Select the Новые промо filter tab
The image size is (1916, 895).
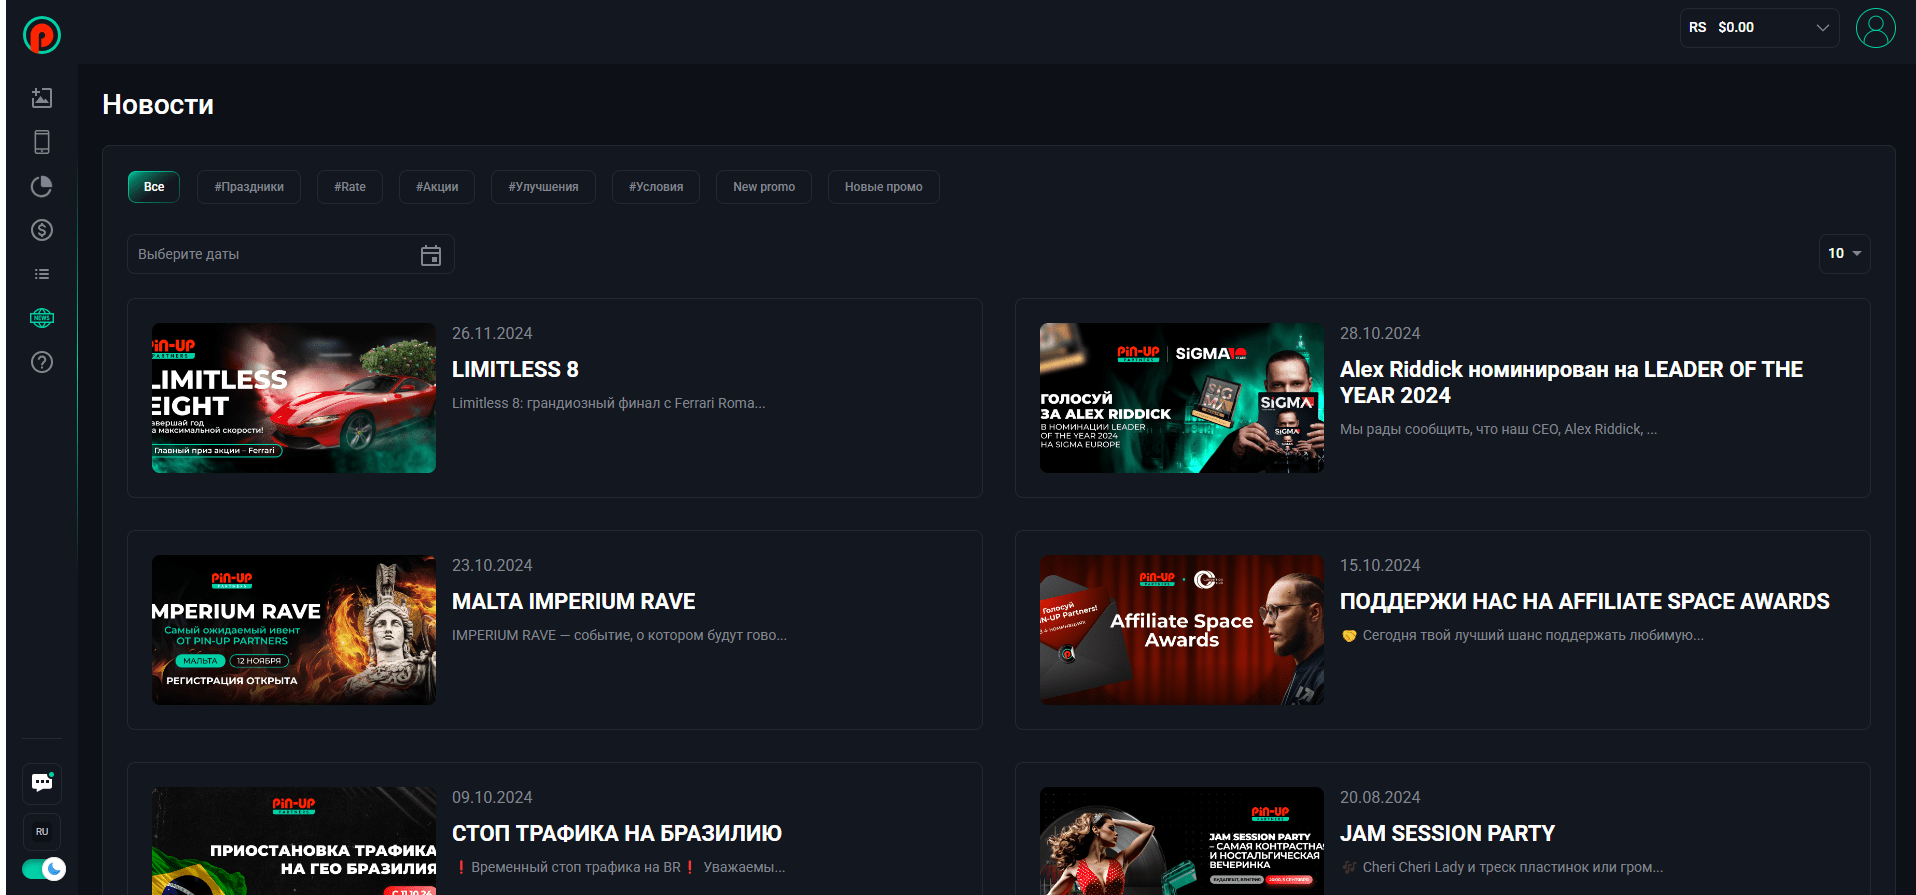[884, 187]
